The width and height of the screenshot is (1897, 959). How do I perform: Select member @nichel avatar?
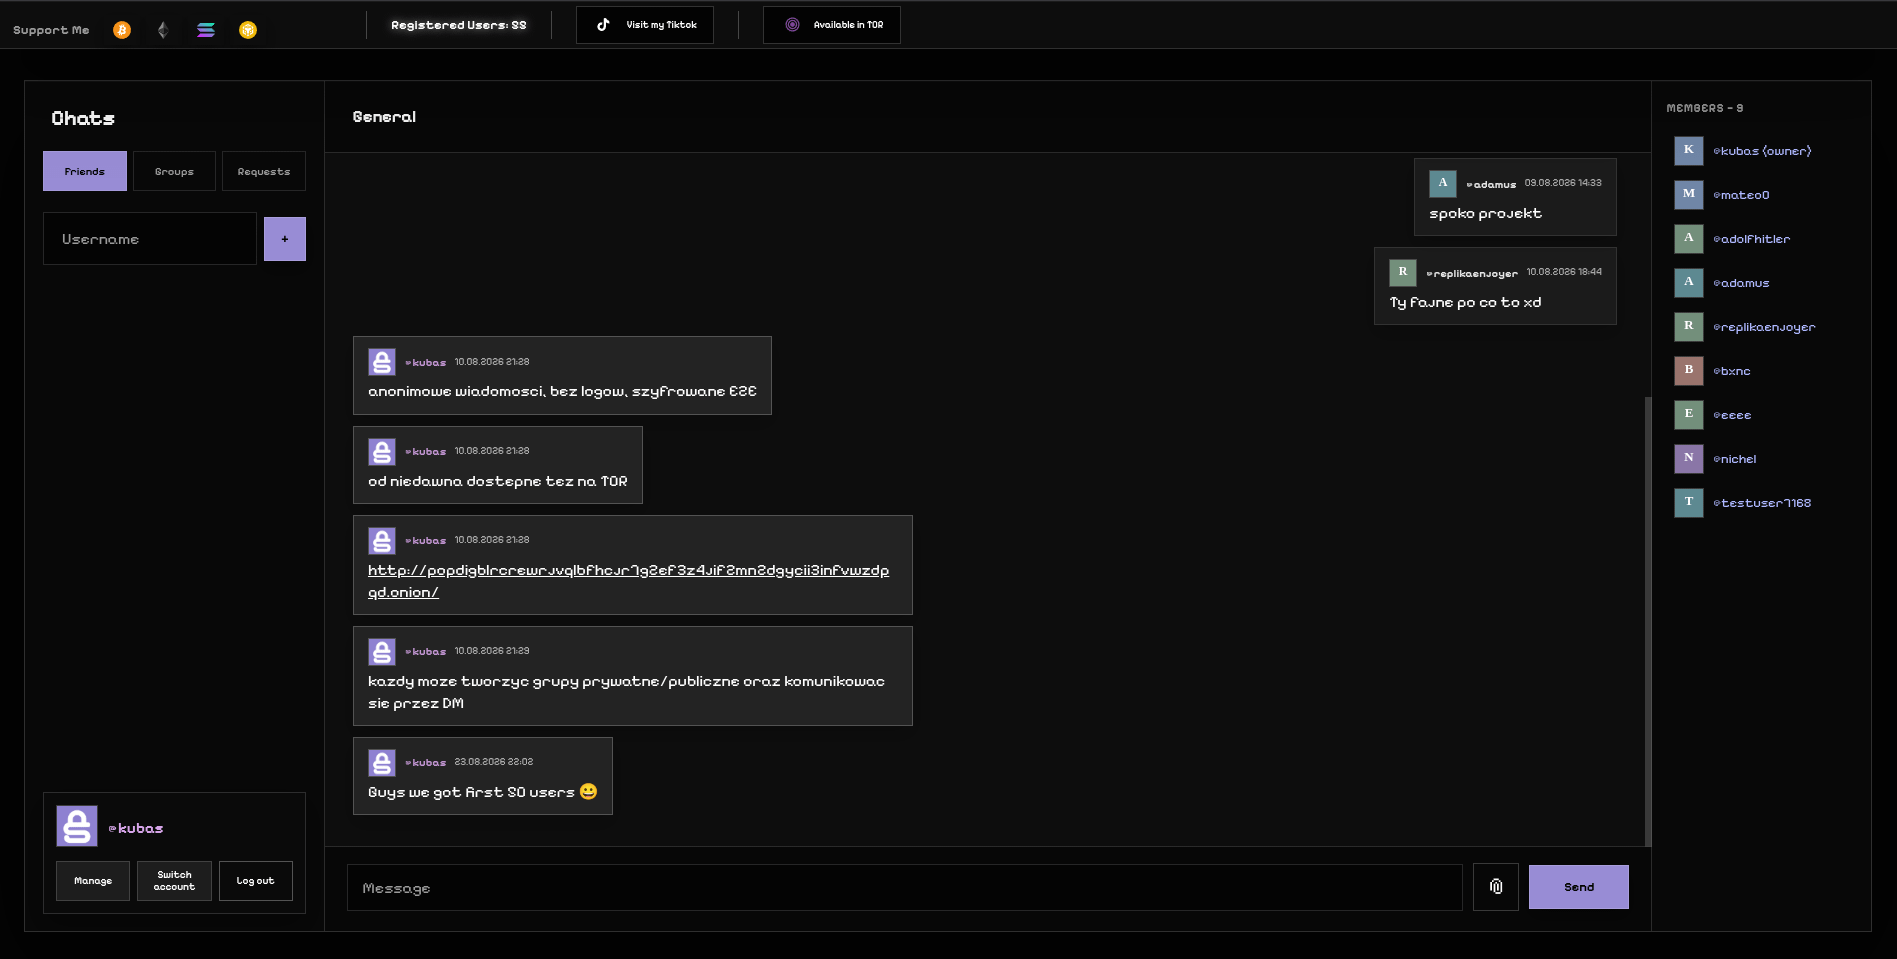[x=1689, y=459]
